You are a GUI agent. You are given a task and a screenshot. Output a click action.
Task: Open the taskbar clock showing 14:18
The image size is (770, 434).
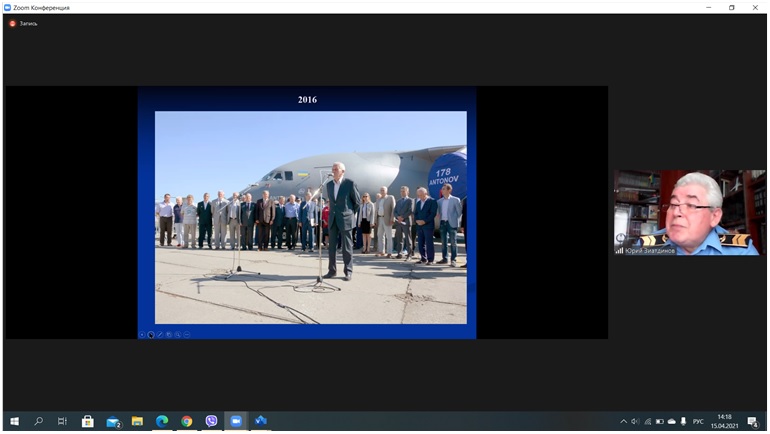[724, 421]
